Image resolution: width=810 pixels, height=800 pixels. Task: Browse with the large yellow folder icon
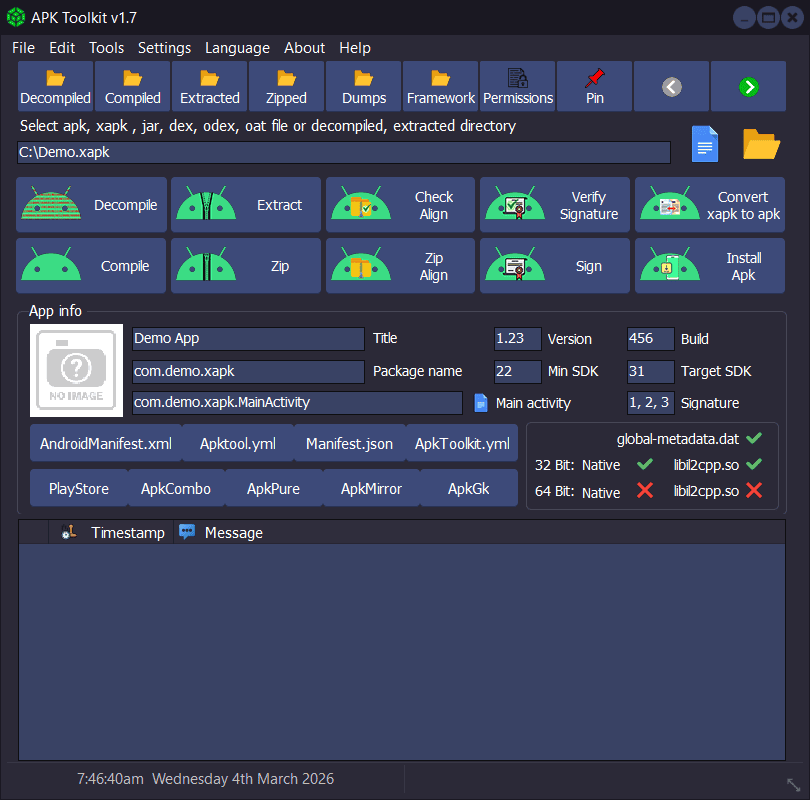pos(761,144)
